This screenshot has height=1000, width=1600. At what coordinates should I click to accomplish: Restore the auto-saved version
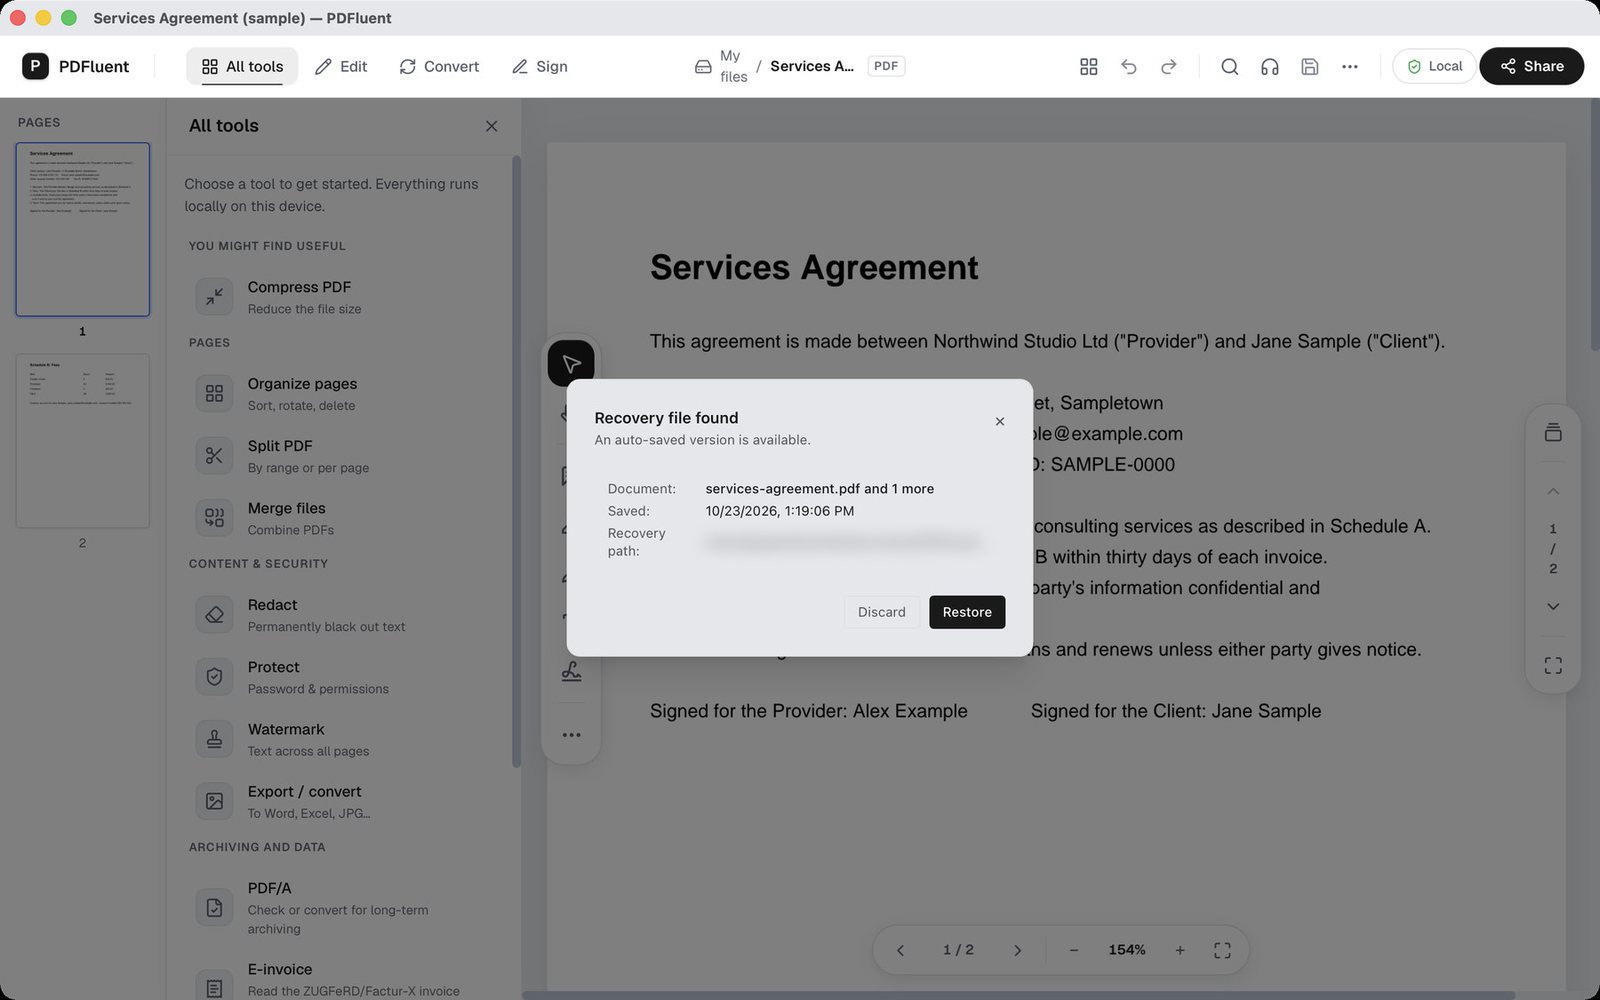click(x=967, y=612)
